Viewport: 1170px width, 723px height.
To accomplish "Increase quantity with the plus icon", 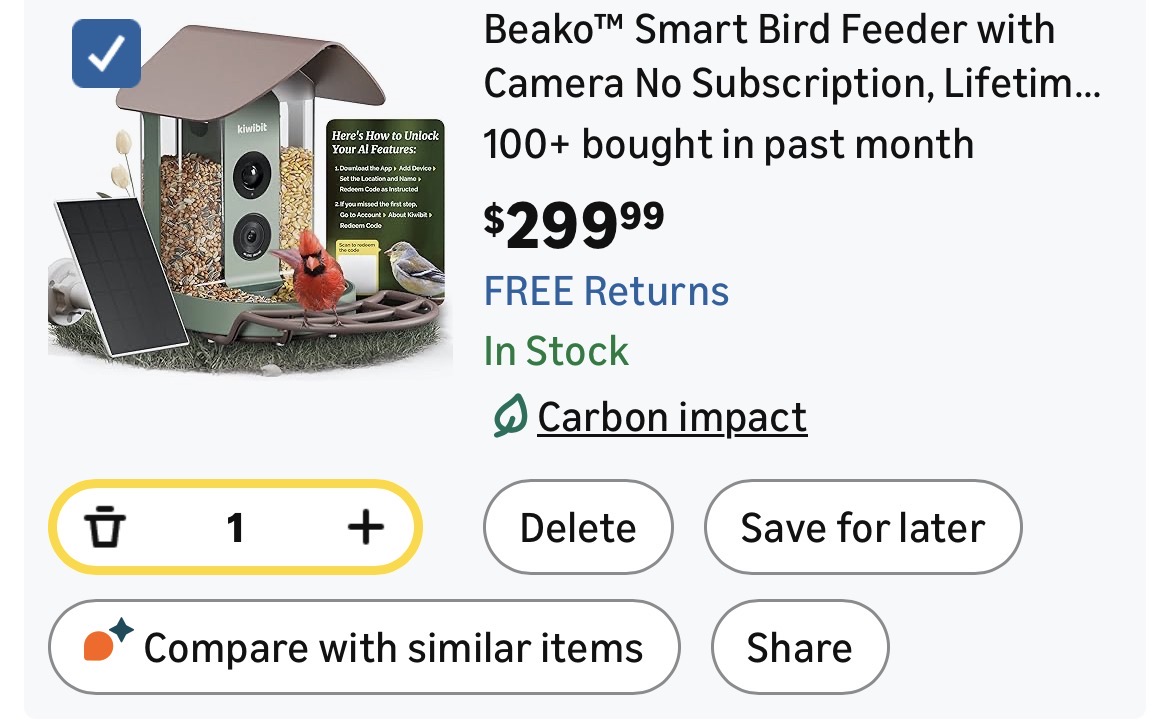I will point(365,527).
